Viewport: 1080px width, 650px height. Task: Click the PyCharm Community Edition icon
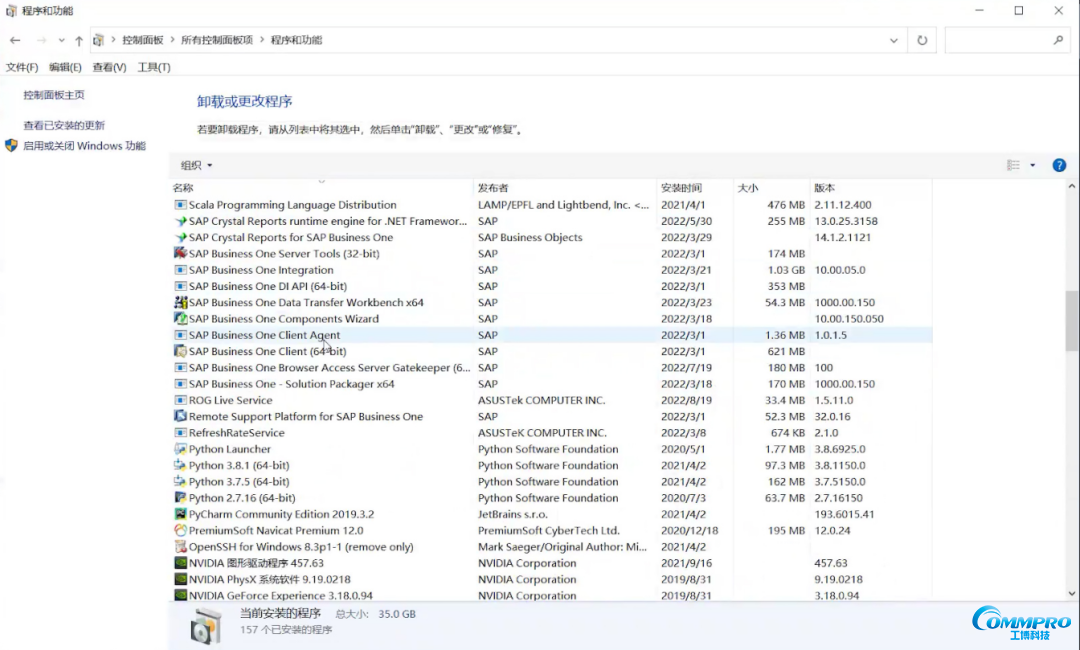[180, 514]
